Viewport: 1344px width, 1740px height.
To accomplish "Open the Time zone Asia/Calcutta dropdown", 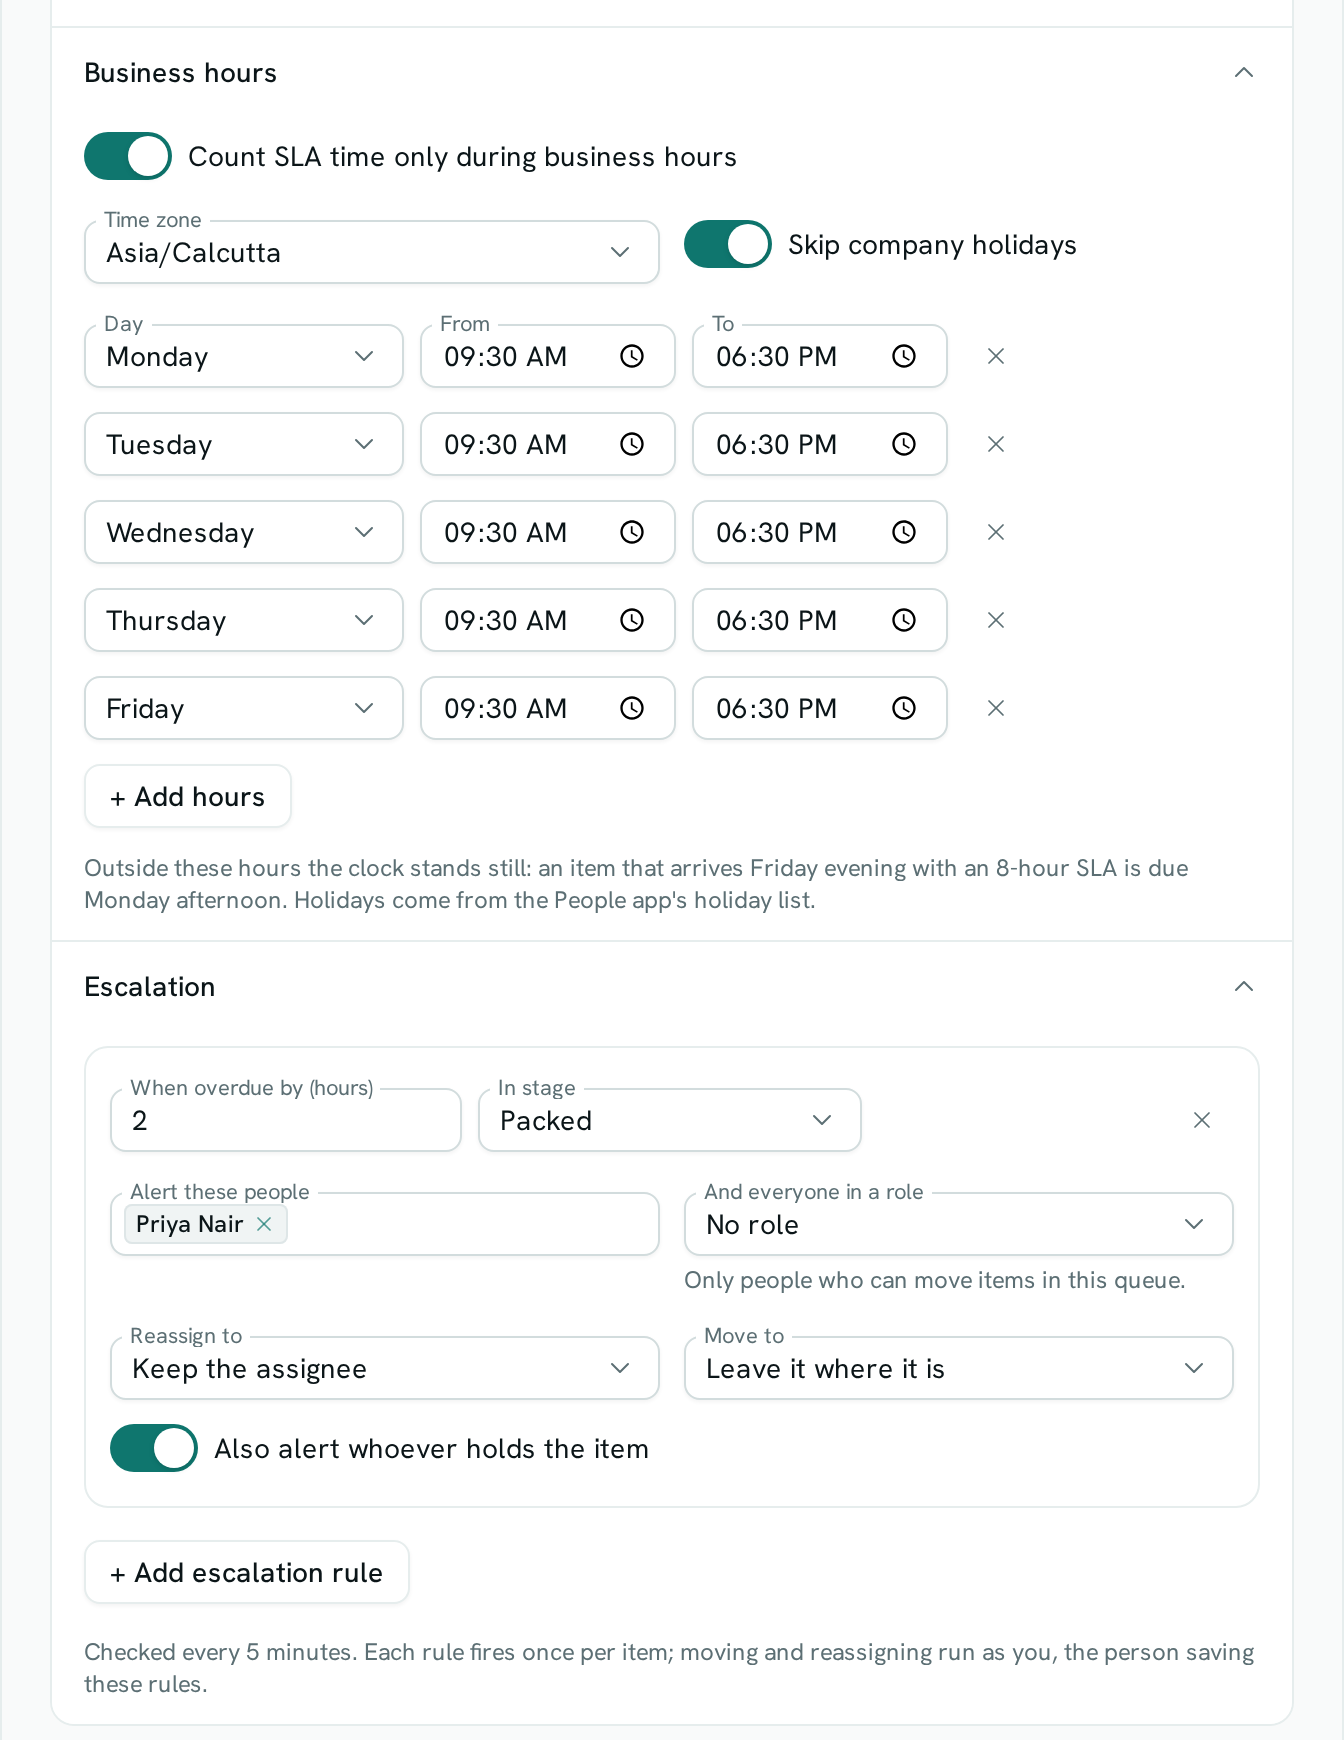I will pos(372,252).
